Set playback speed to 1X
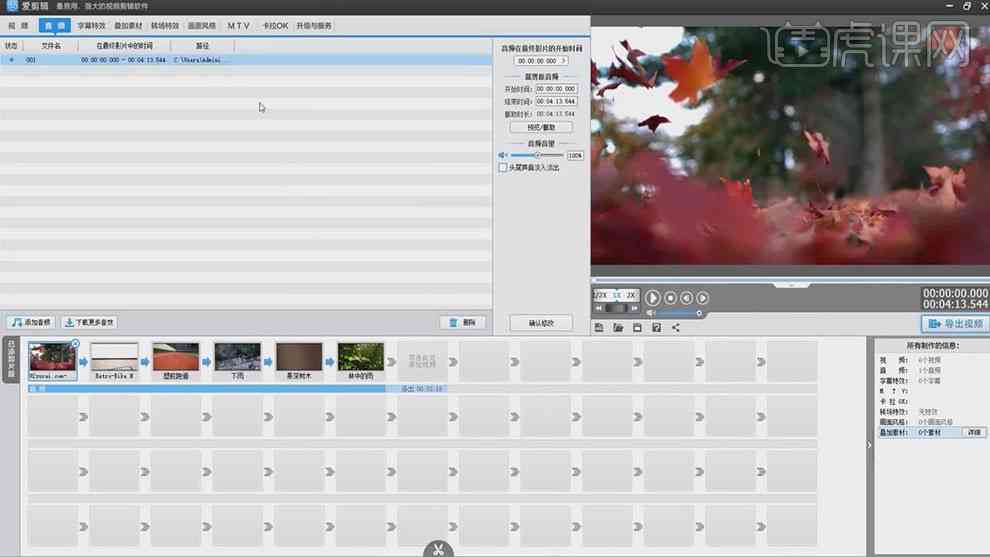The image size is (990, 557). pyautogui.click(x=617, y=295)
